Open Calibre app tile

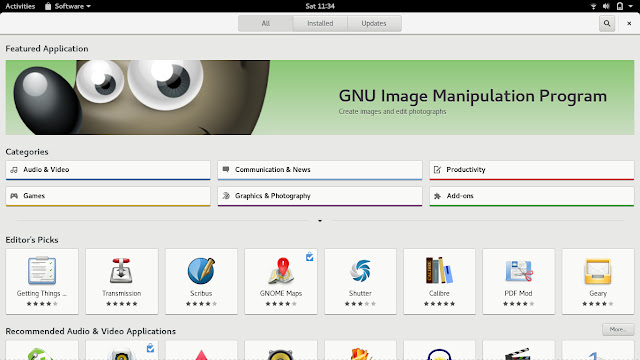(x=439, y=281)
